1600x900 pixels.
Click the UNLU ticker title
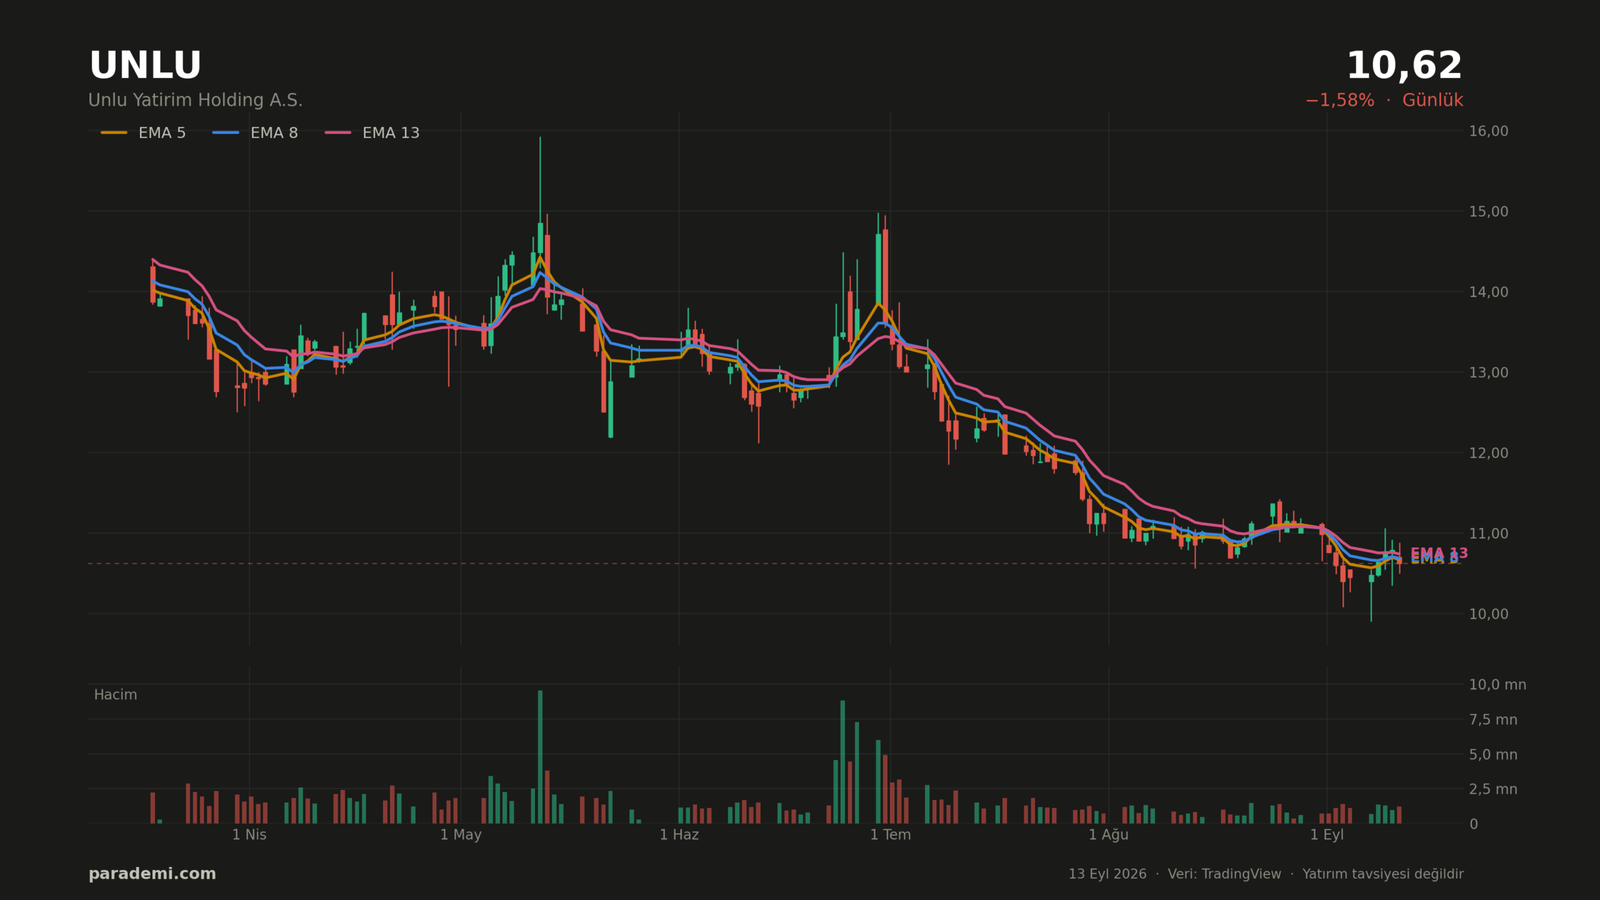coord(145,66)
